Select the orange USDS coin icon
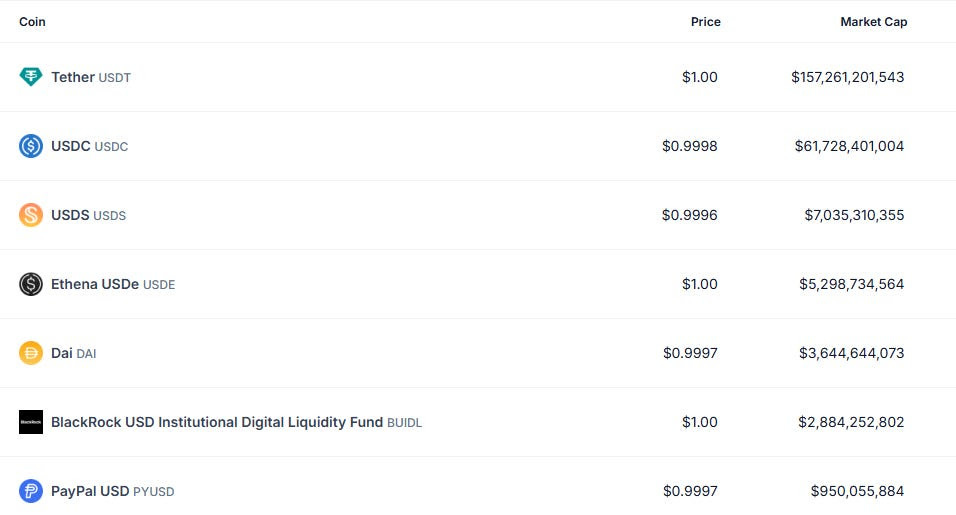 coord(30,215)
